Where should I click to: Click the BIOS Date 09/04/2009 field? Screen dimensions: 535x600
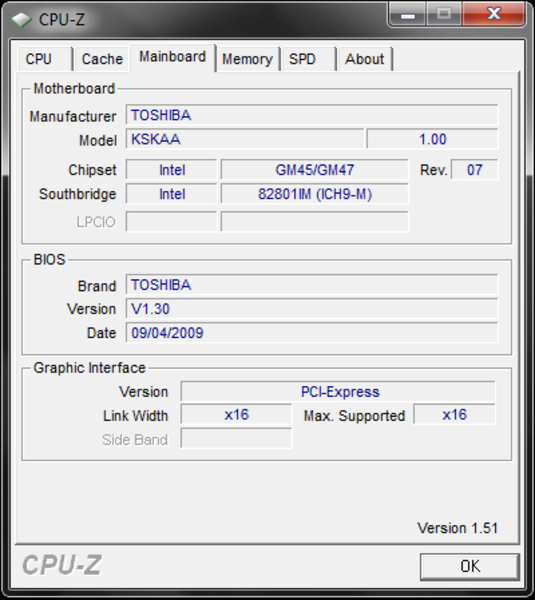(x=312, y=333)
